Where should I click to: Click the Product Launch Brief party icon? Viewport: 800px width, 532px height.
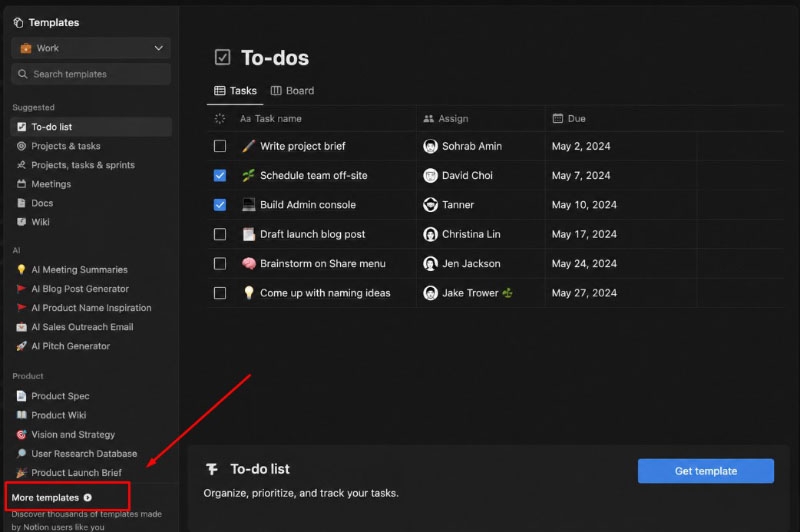click(x=21, y=473)
